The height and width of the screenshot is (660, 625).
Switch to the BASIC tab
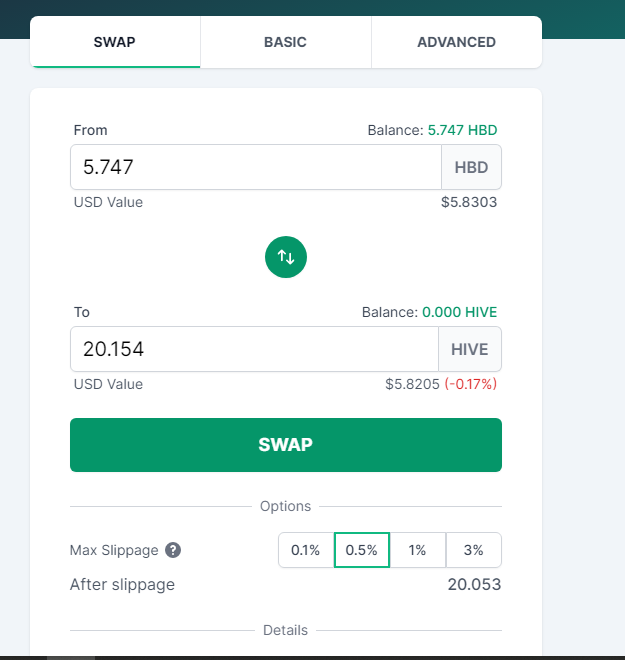pyautogui.click(x=285, y=42)
